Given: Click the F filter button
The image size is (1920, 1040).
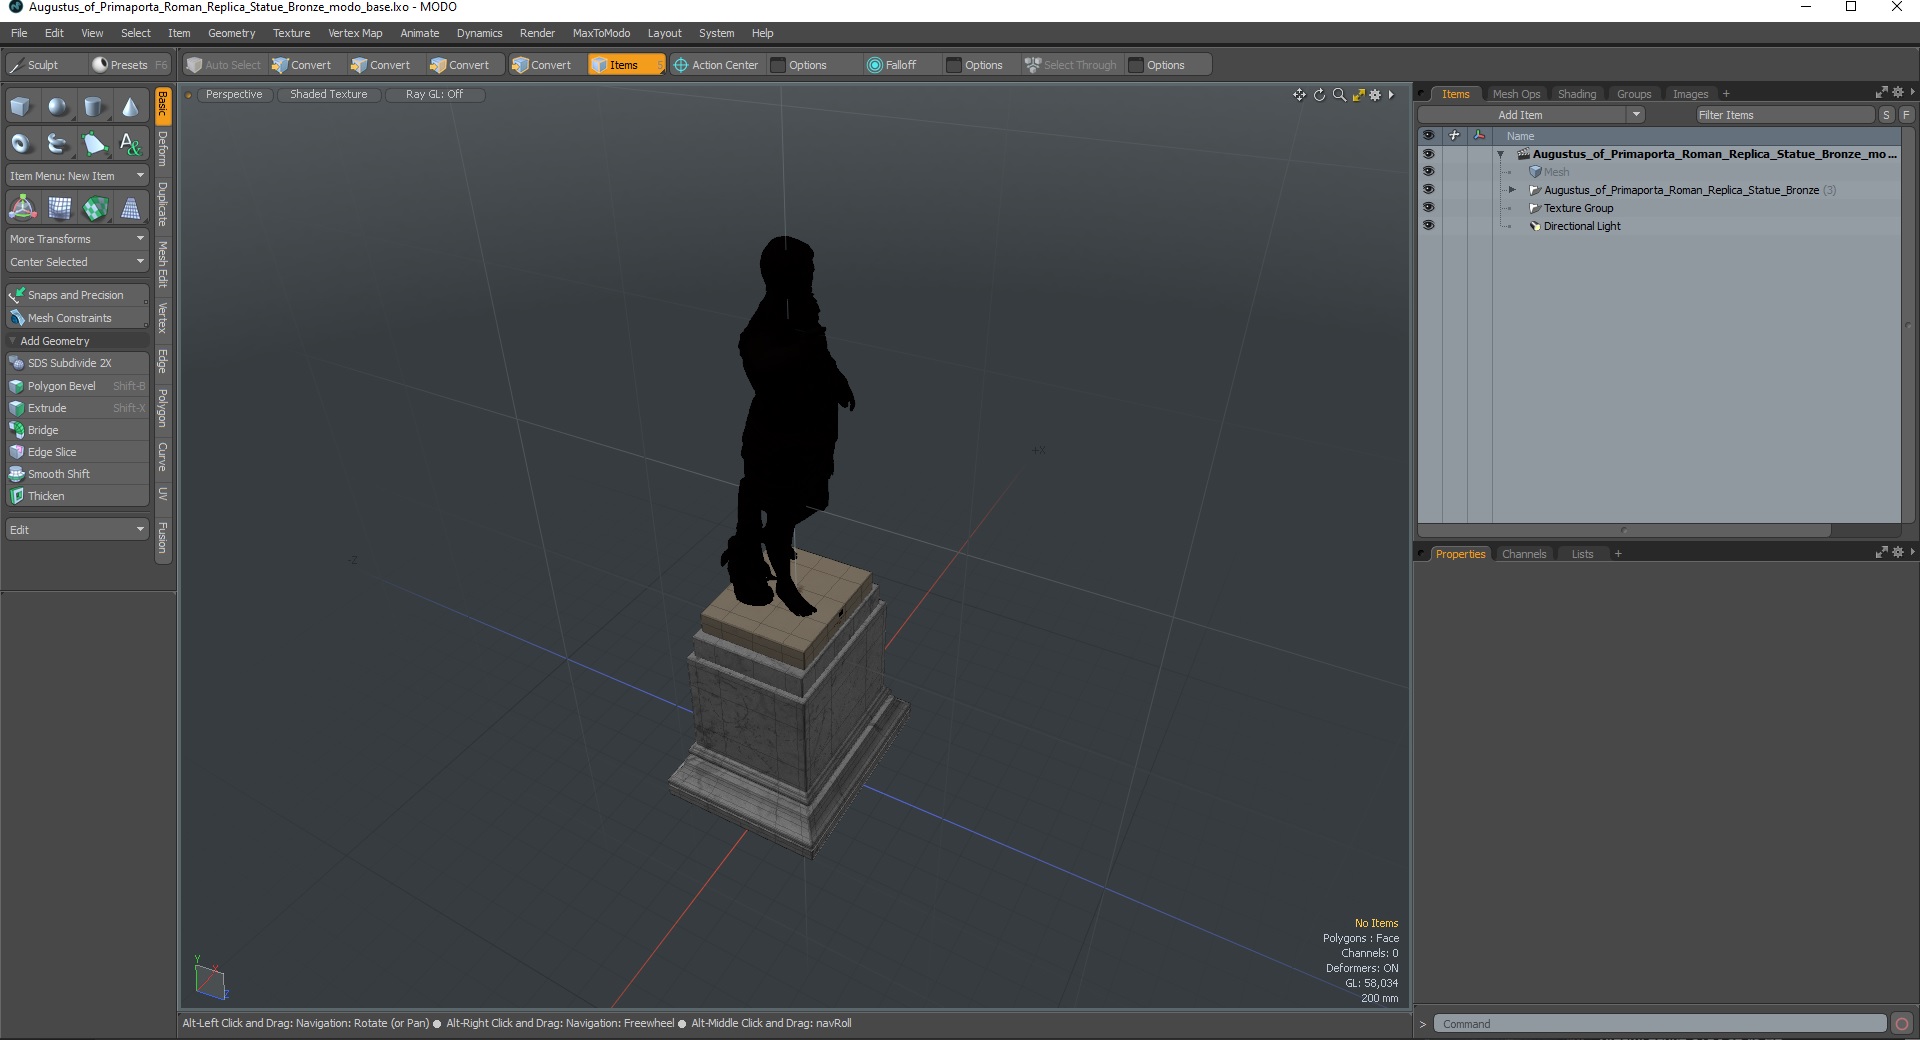Looking at the screenshot, I should click(x=1906, y=115).
